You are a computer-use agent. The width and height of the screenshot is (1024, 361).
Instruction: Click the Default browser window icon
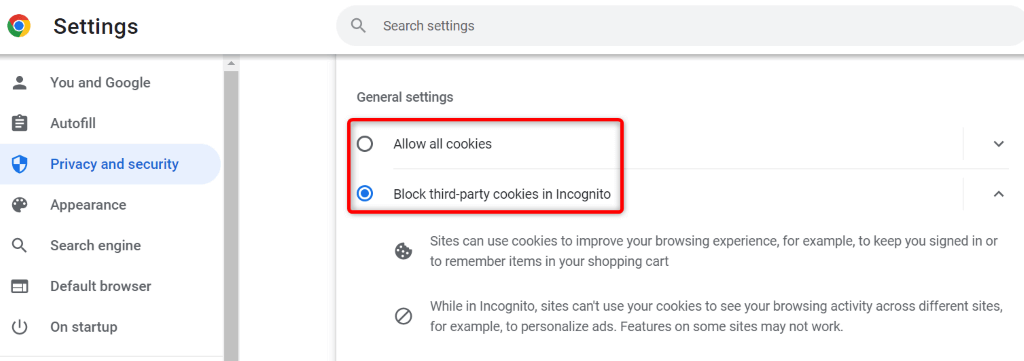[x=20, y=286]
